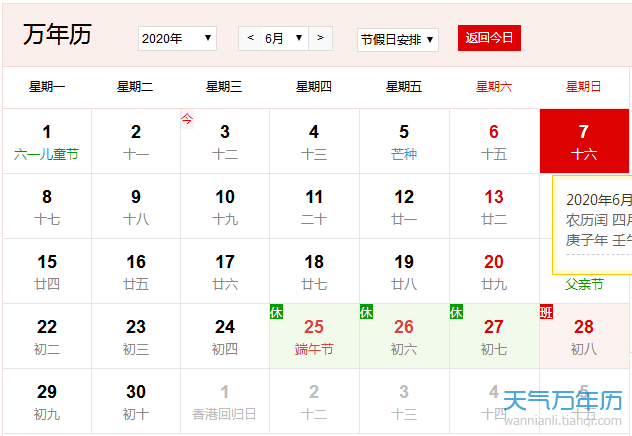
Task: Click the 星期三 column header
Action: (224, 87)
